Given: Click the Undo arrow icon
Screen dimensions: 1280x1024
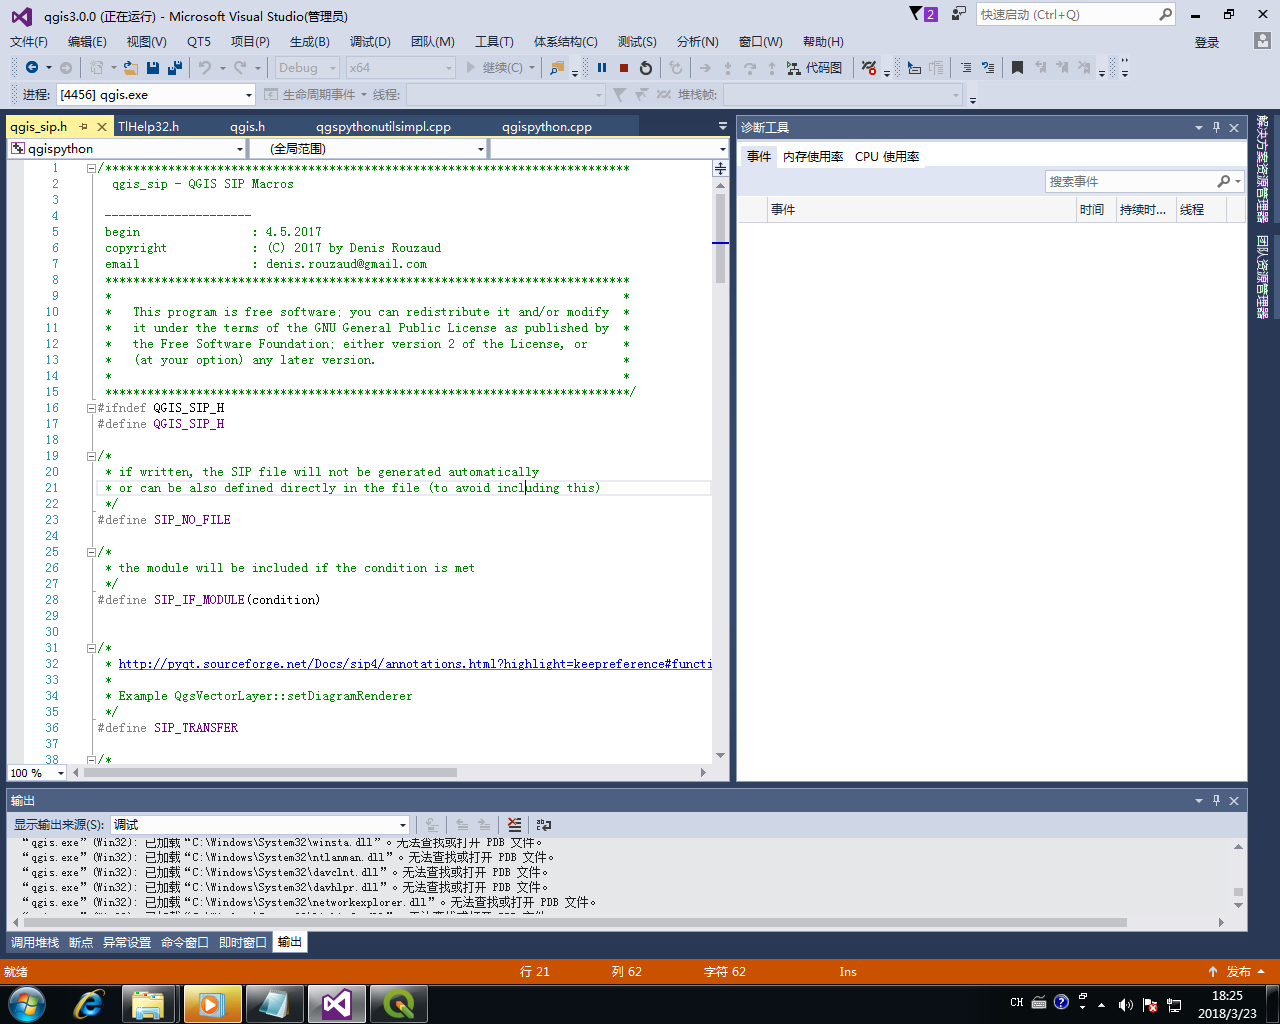Looking at the screenshot, I should click(205, 67).
